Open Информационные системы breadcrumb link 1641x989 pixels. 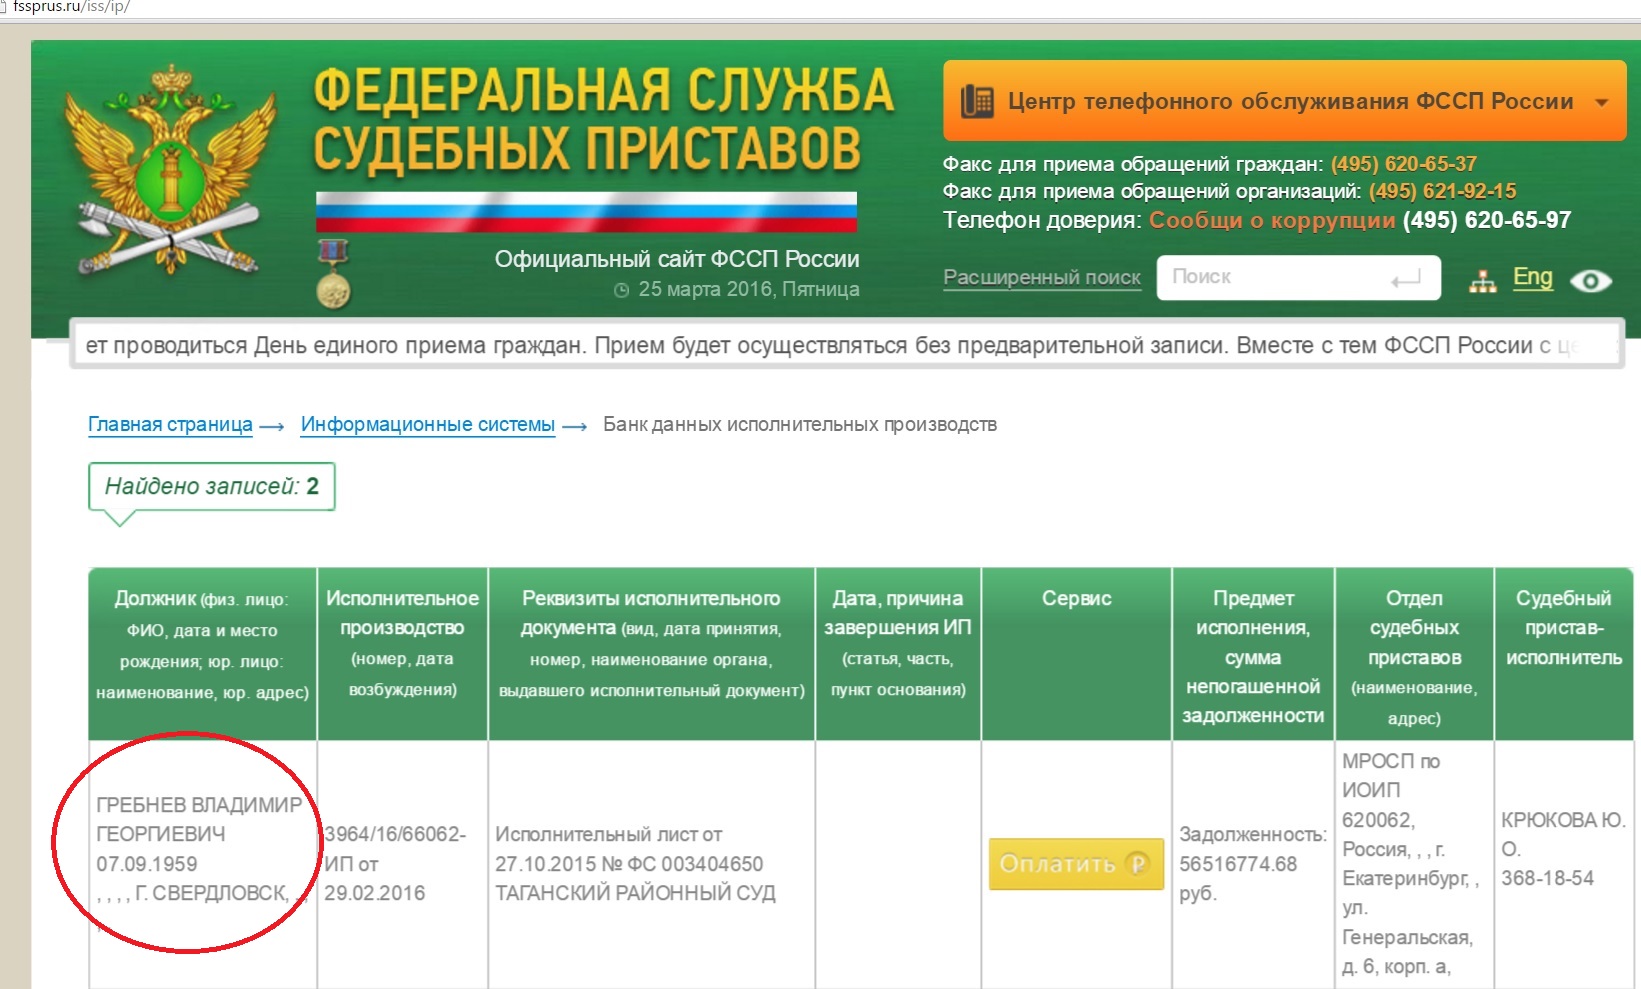(x=427, y=424)
